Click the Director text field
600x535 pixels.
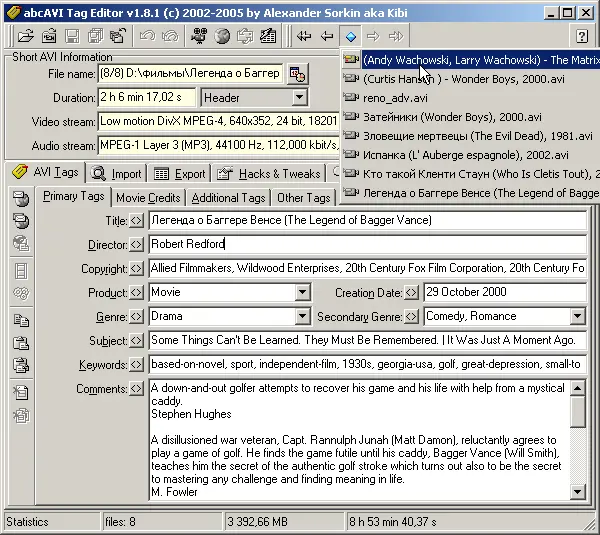pos(366,245)
